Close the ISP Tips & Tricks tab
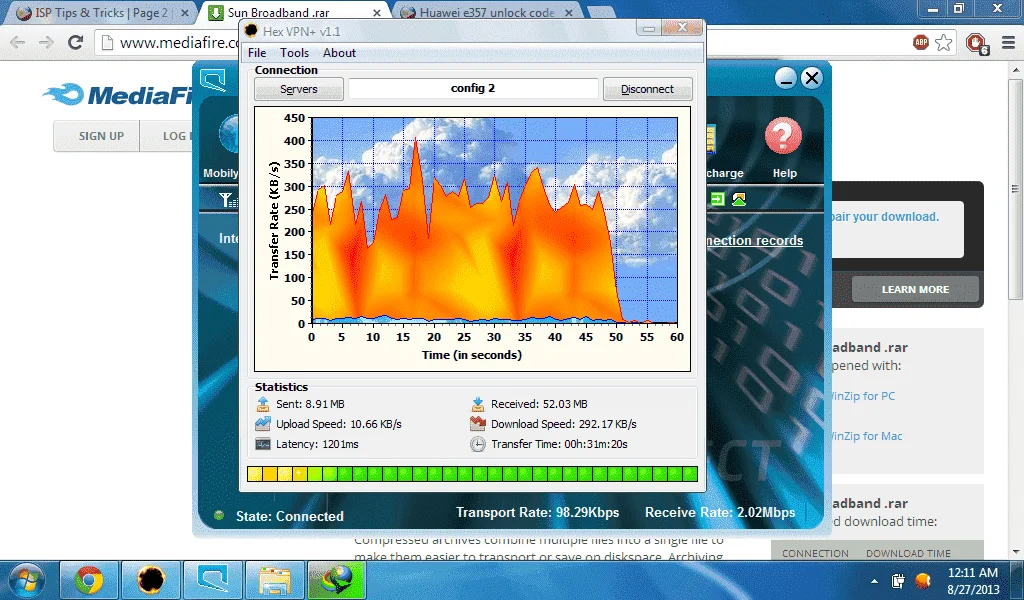 (x=184, y=13)
